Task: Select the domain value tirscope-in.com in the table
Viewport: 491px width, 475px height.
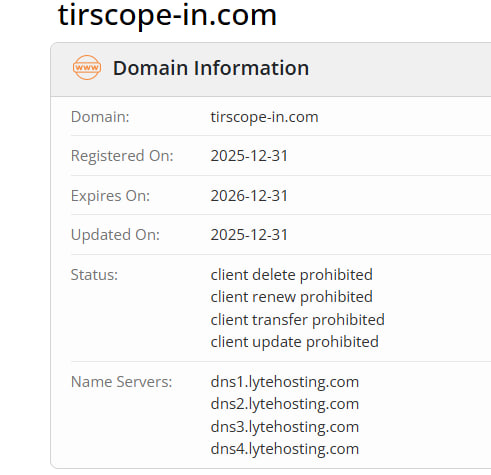Action: [264, 117]
